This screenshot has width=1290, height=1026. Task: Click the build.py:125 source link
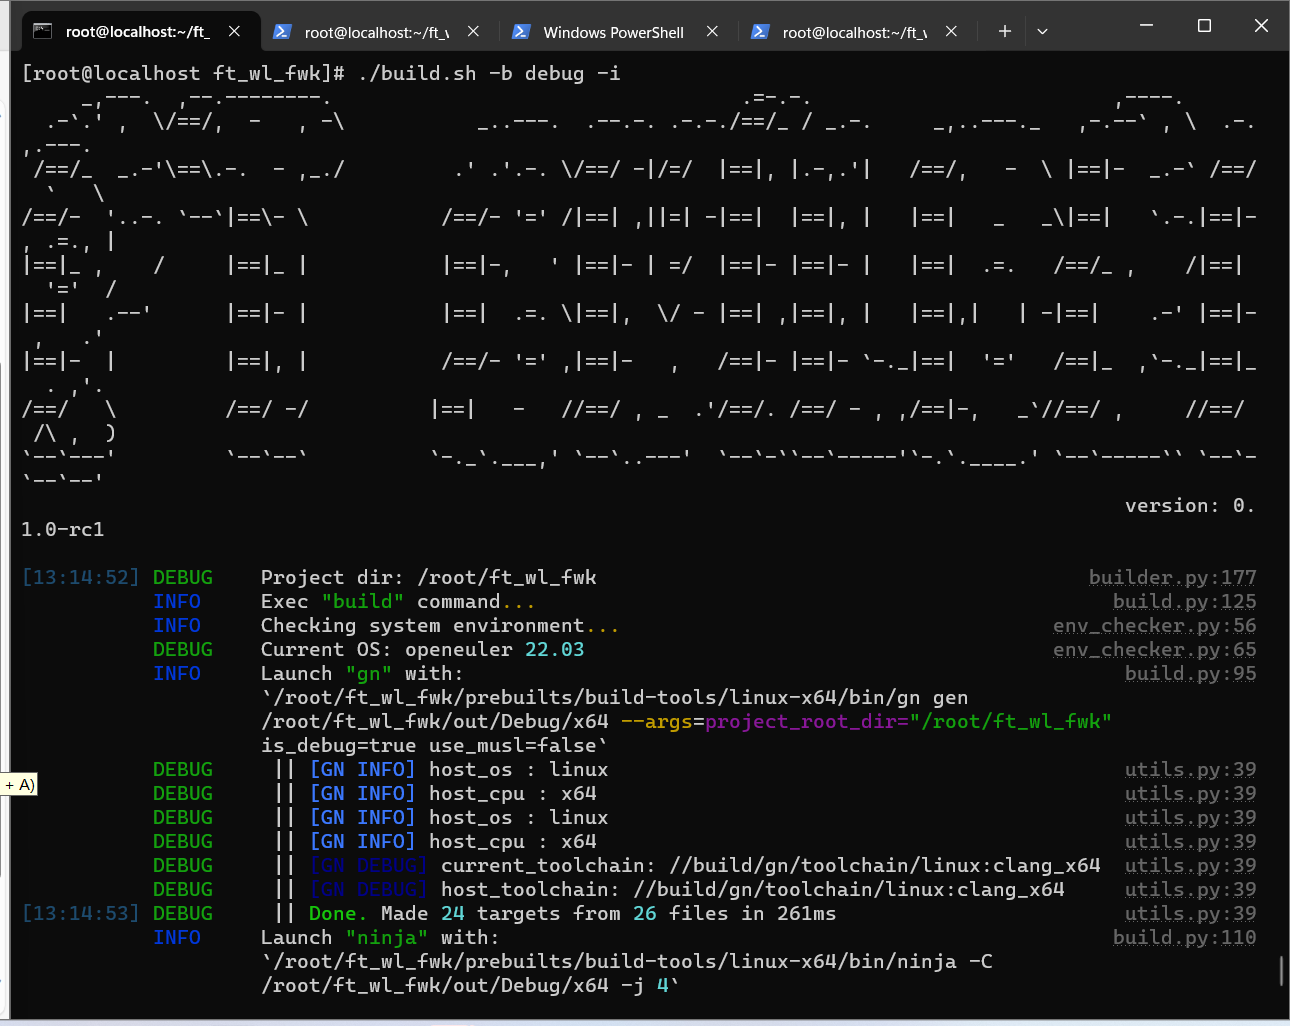(1184, 601)
